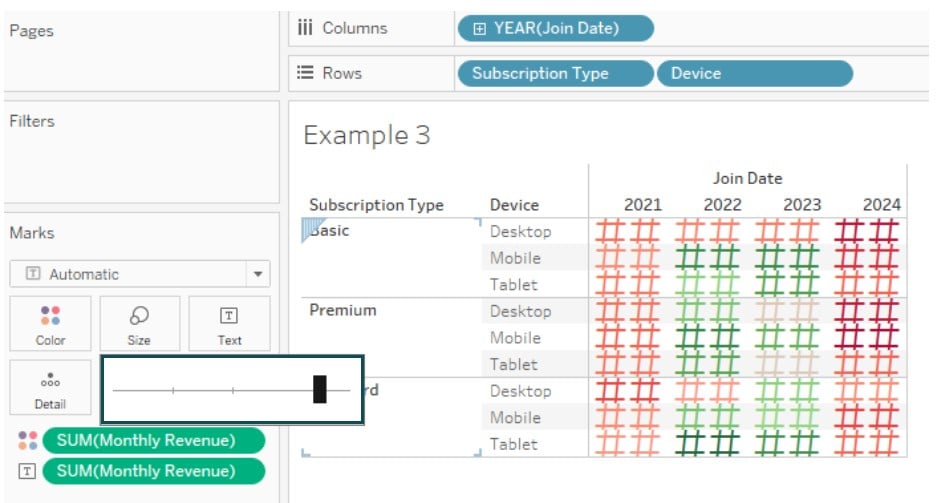Select the 2024 year header

tap(882, 205)
